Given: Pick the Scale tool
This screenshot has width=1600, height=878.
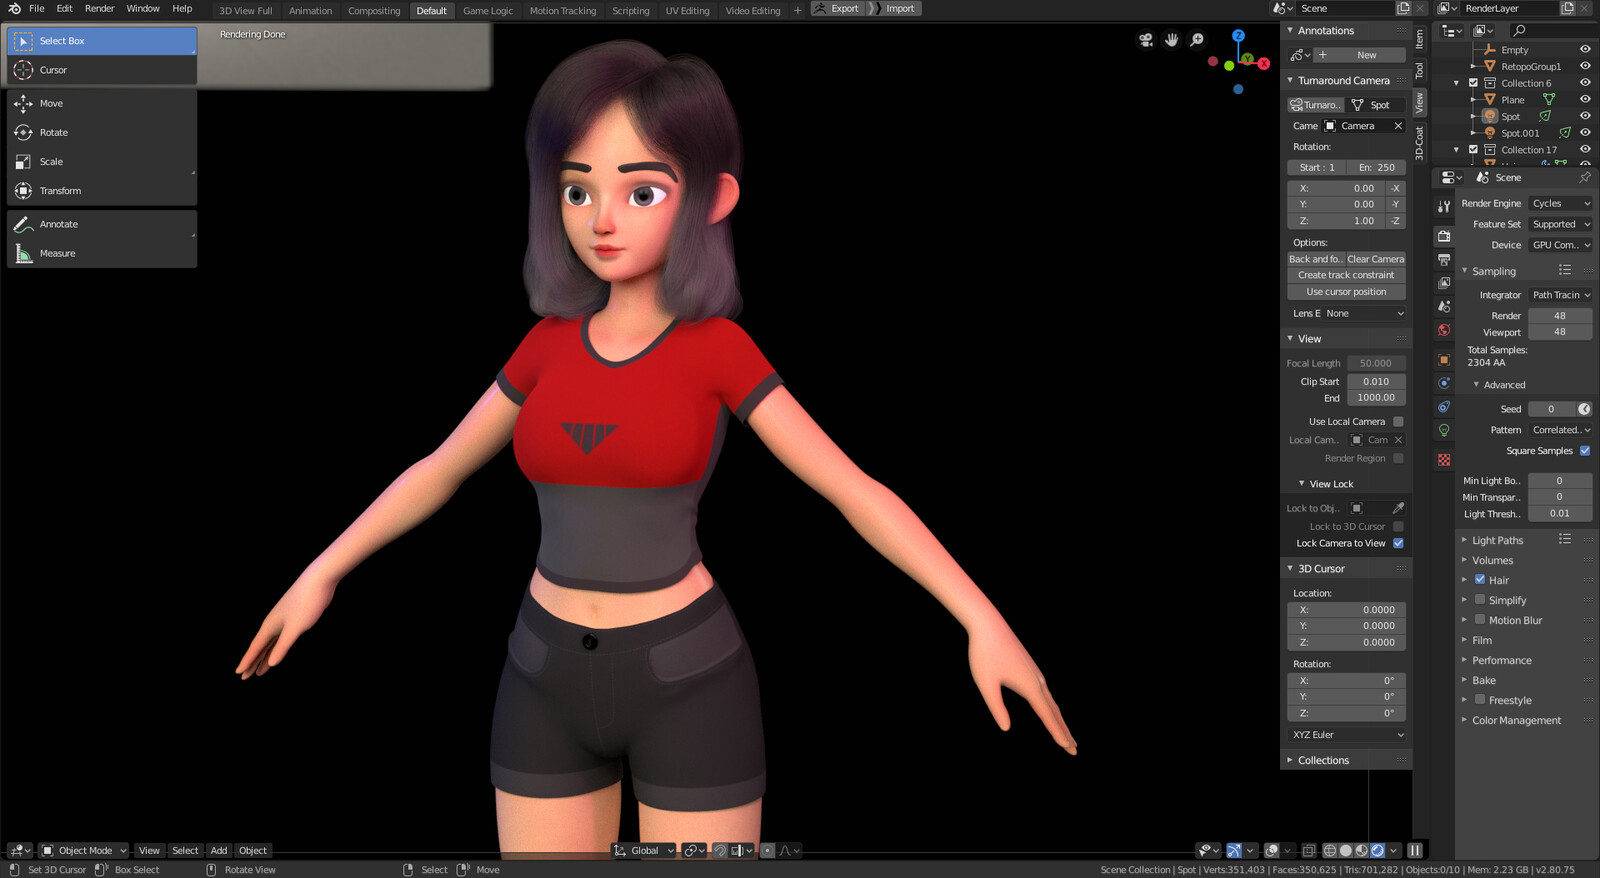Looking at the screenshot, I should [102, 161].
